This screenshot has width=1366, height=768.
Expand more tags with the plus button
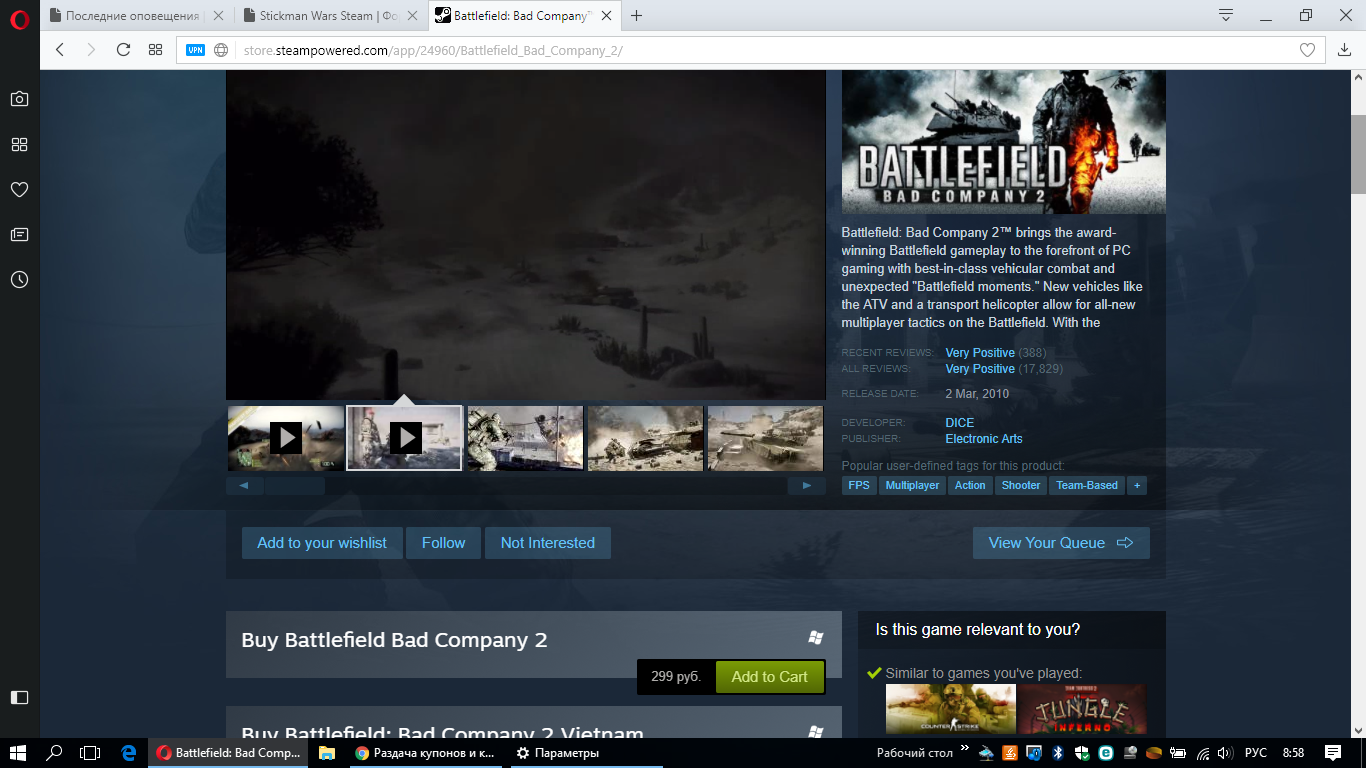point(1136,485)
